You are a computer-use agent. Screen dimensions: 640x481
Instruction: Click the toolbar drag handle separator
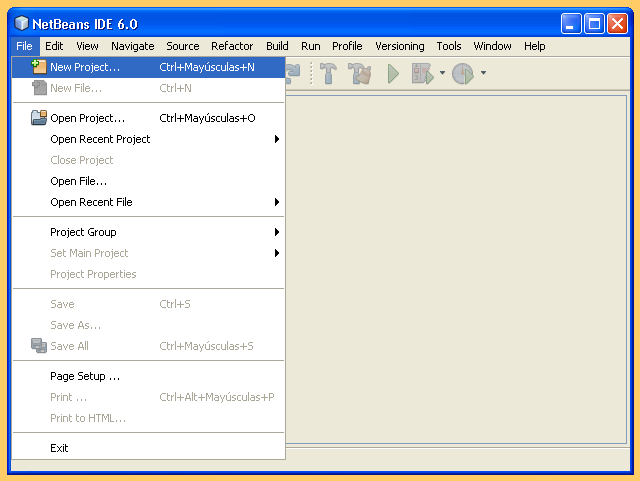[311, 73]
